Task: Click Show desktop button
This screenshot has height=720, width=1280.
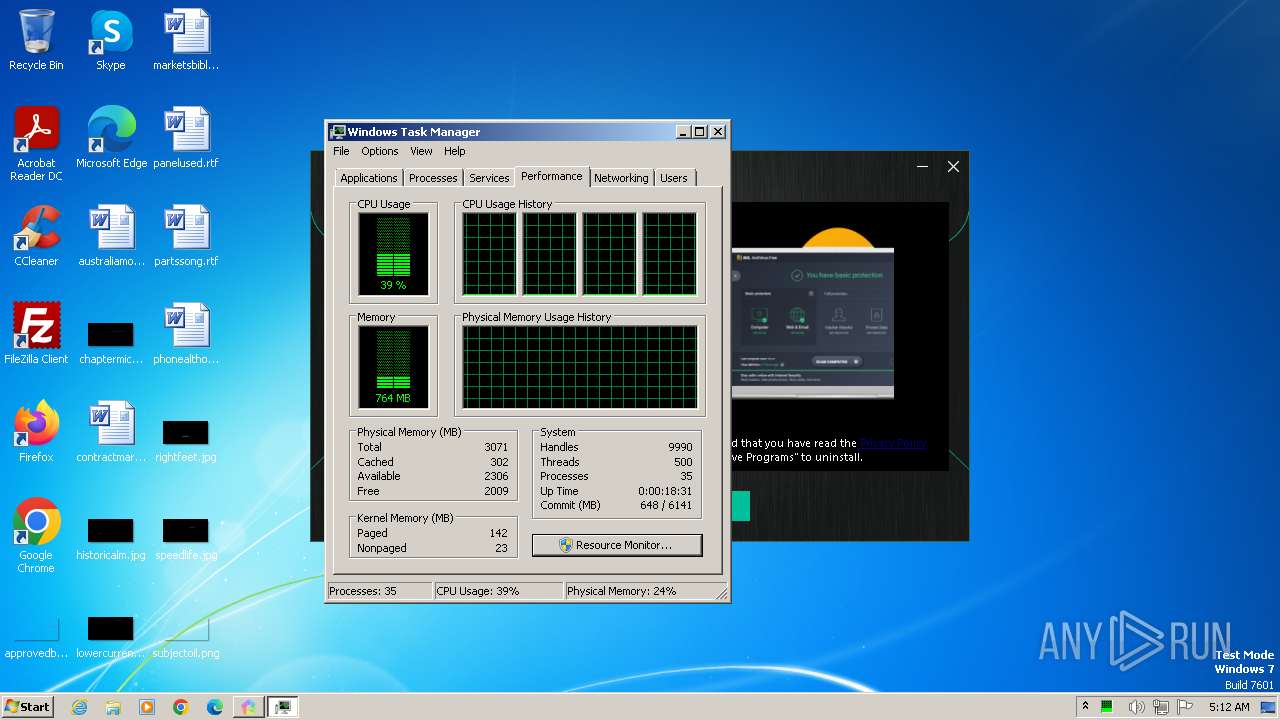Action: tap(1270, 707)
